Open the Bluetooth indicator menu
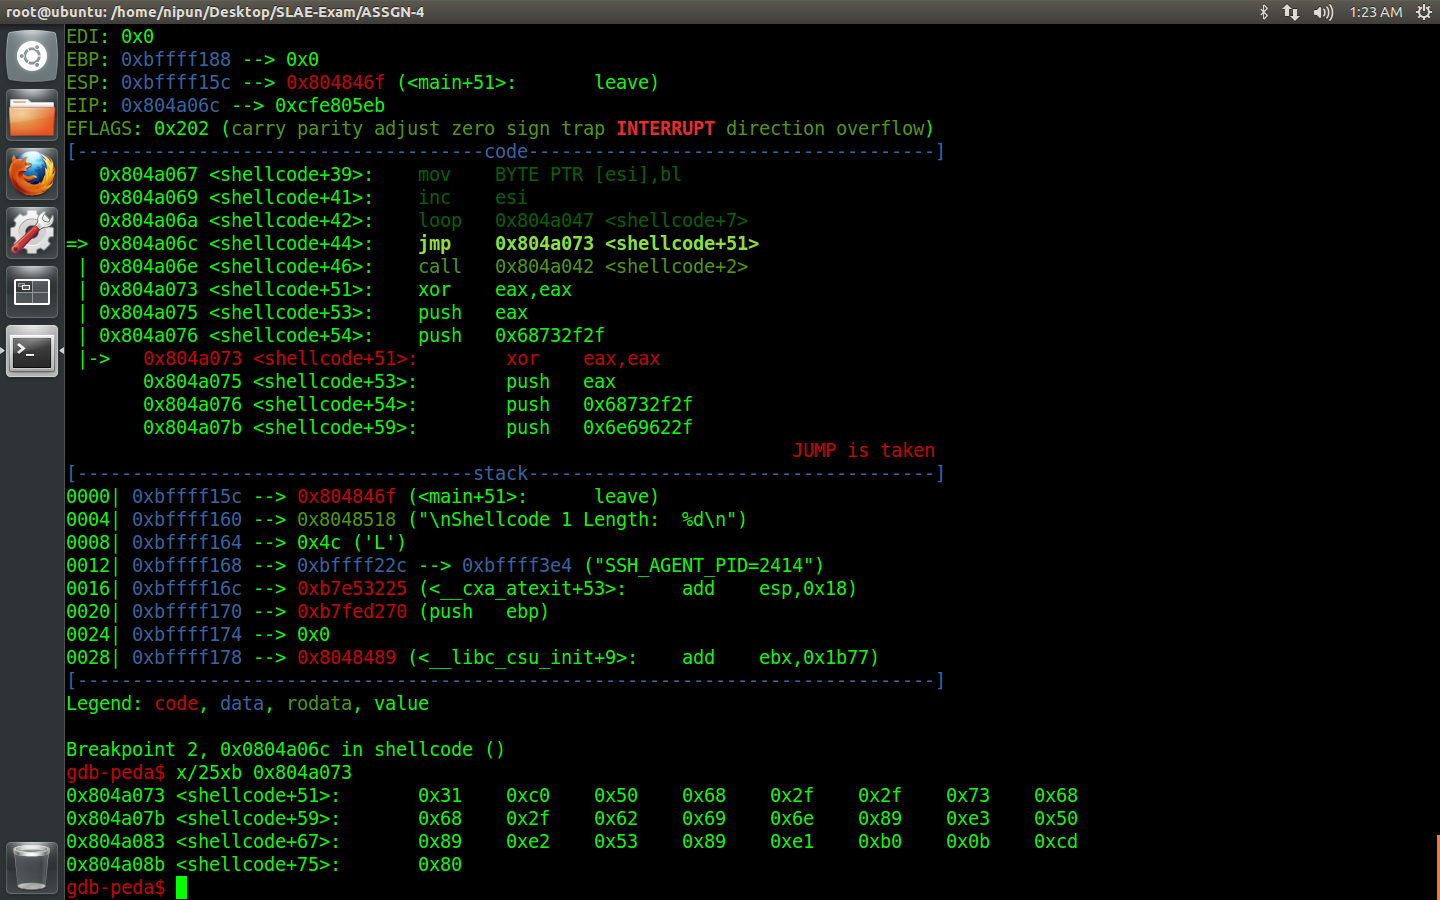This screenshot has height=900, width=1440. pos(1264,12)
